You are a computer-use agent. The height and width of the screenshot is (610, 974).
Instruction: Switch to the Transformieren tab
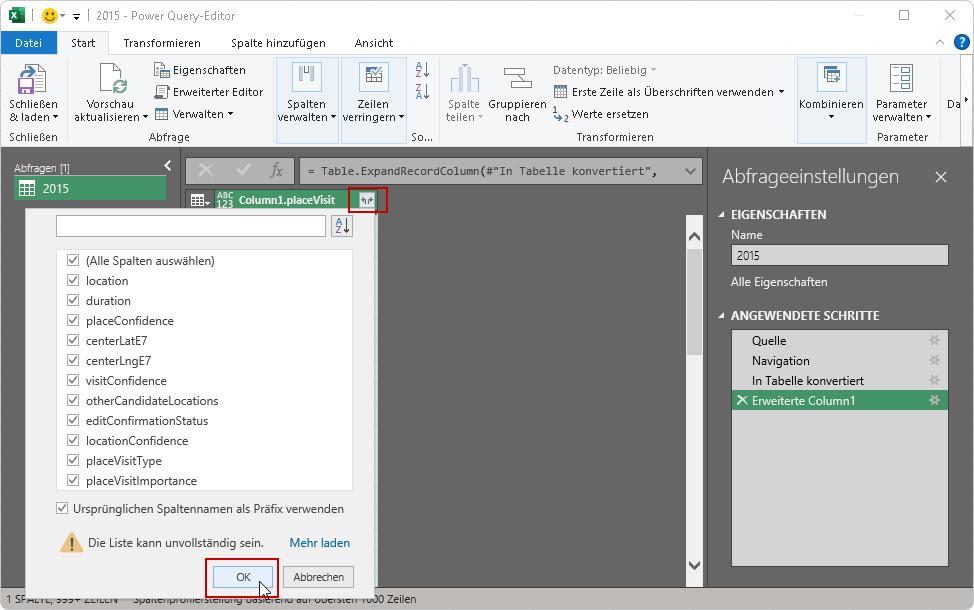click(161, 43)
